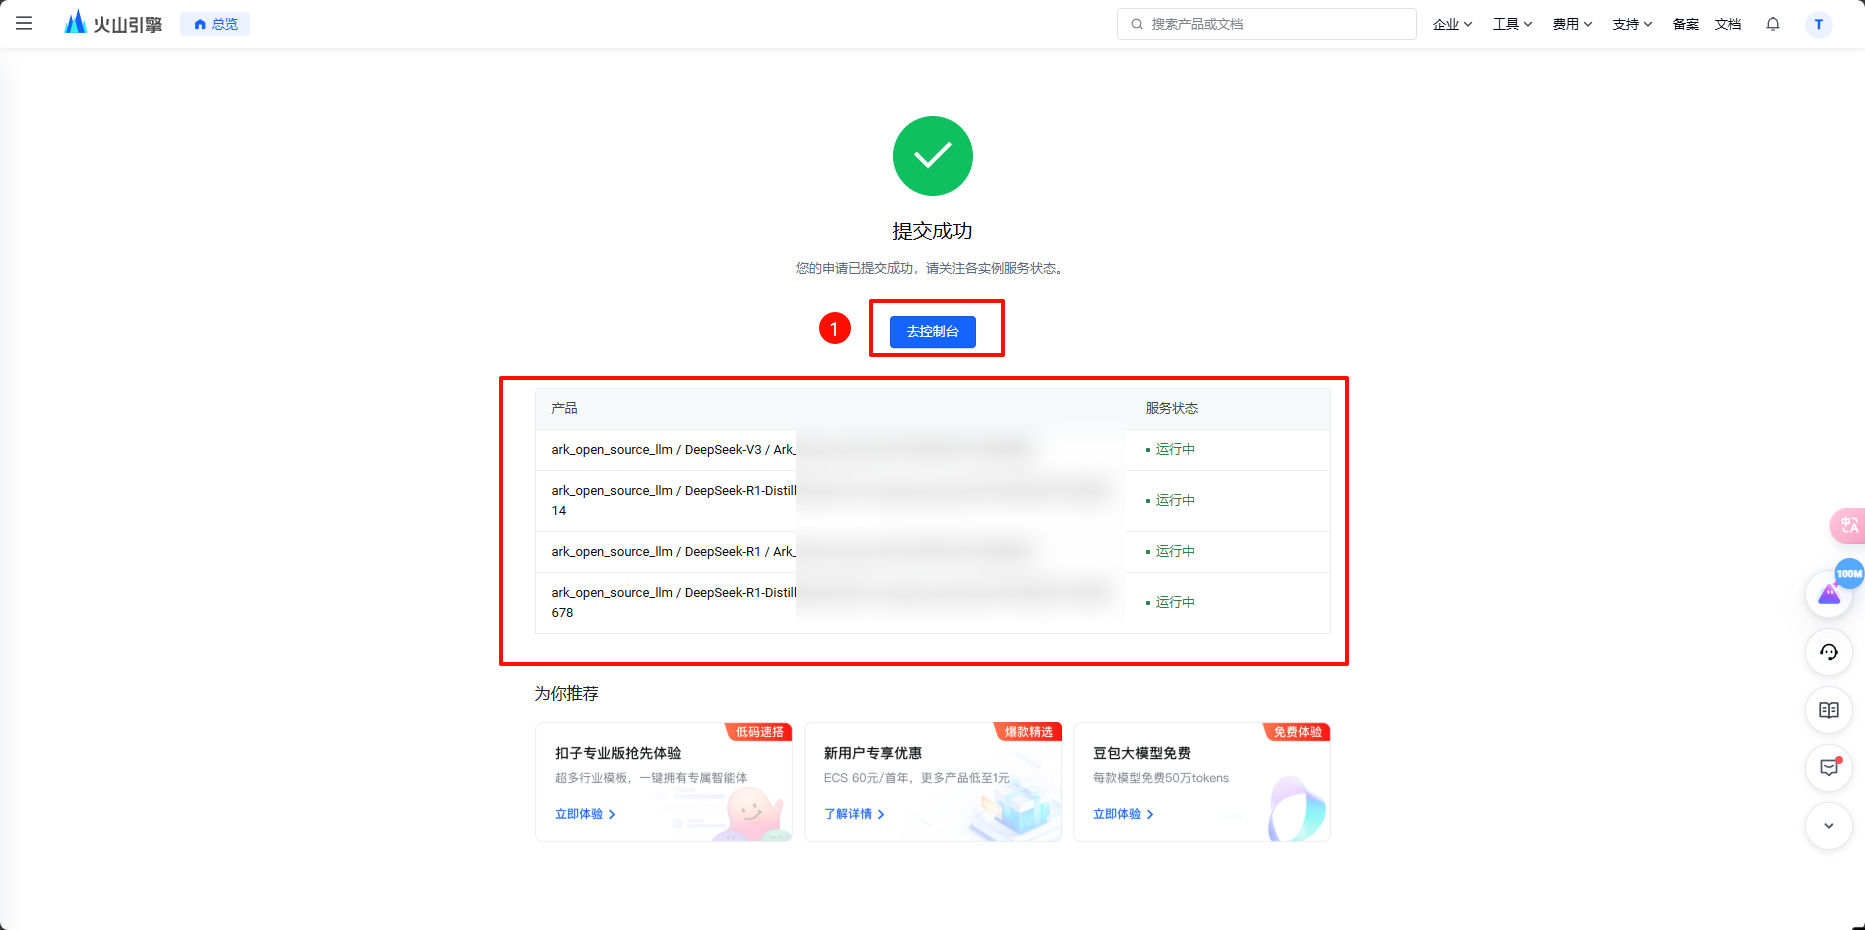Open the hamburger navigation menu
Image resolution: width=1865 pixels, height=930 pixels.
24,23
